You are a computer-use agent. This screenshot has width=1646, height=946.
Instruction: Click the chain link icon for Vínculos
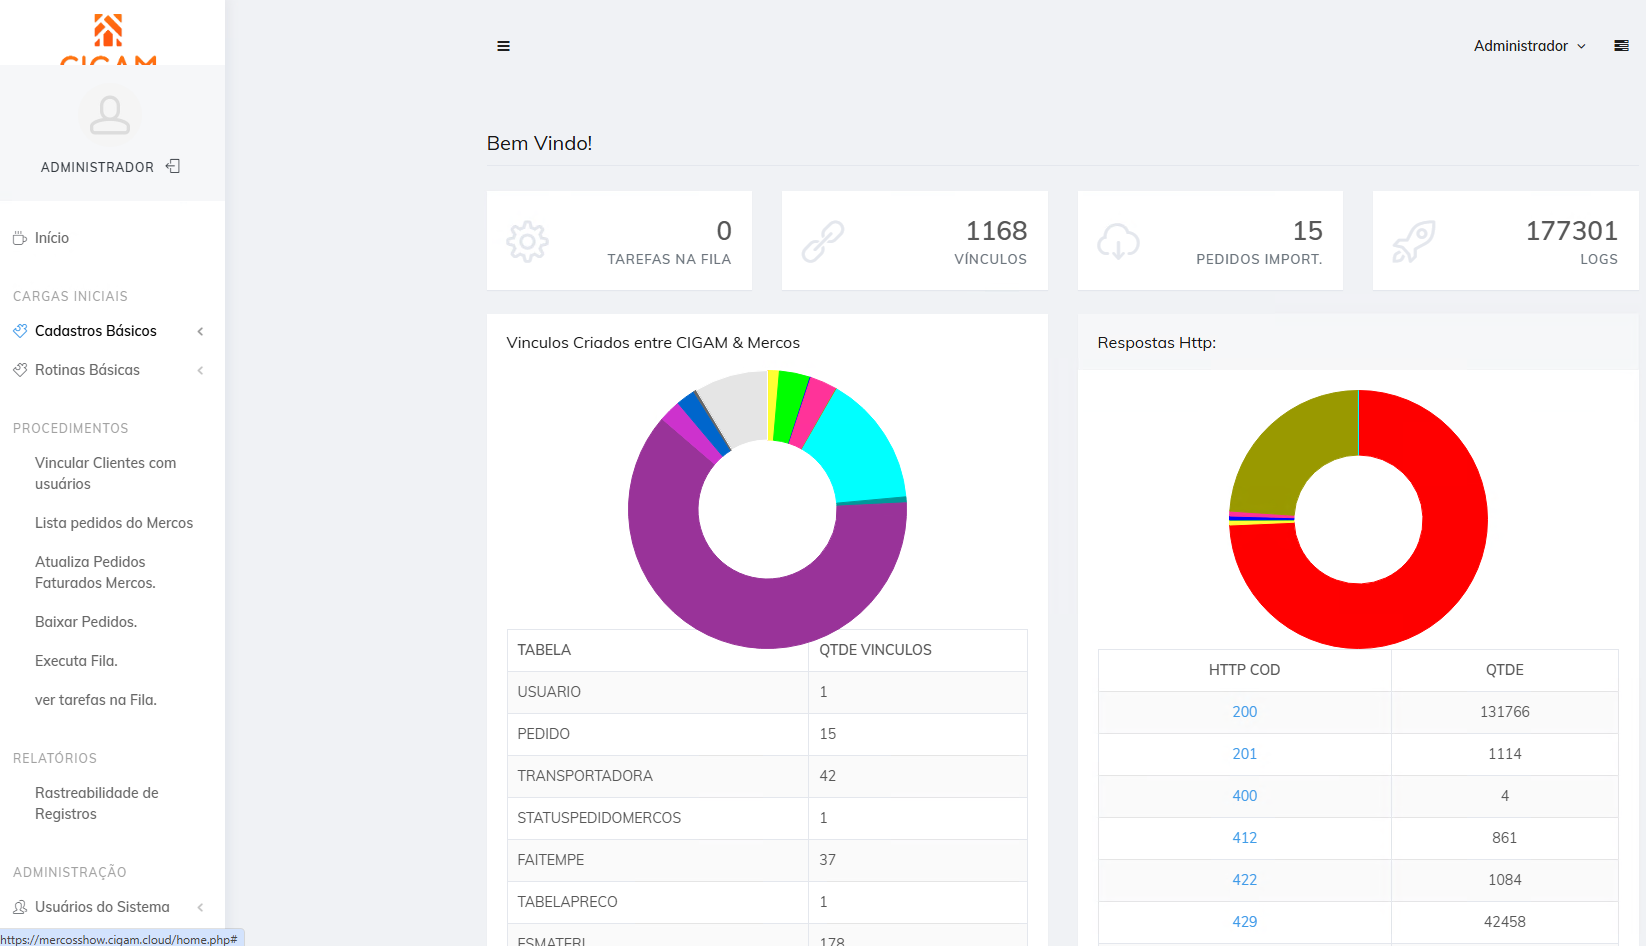pos(823,242)
